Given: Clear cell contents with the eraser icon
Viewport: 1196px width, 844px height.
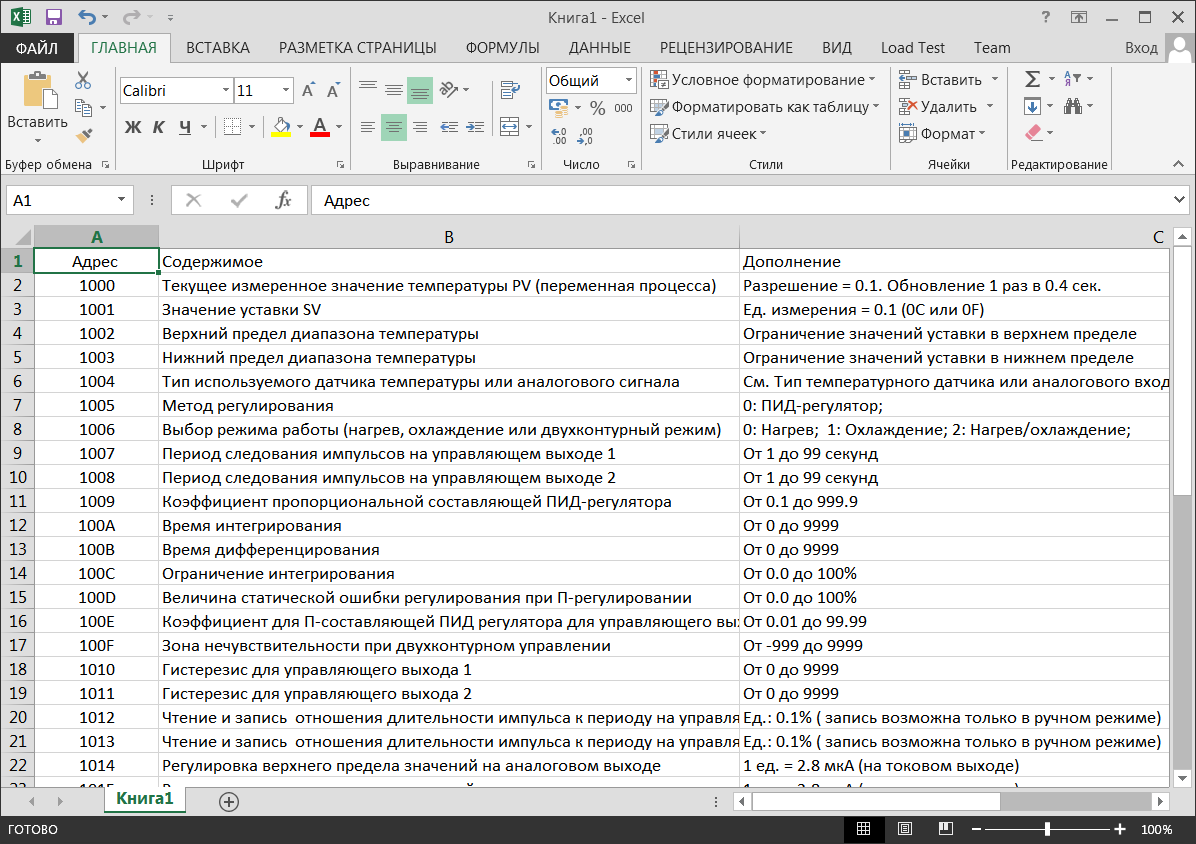Looking at the screenshot, I should click(x=1034, y=133).
